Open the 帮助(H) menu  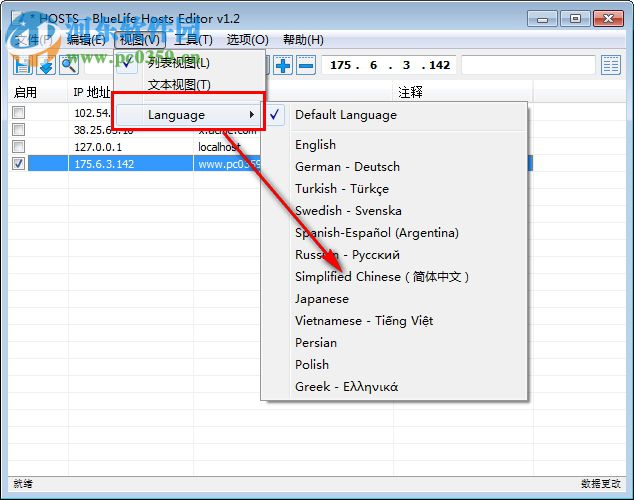coord(303,40)
